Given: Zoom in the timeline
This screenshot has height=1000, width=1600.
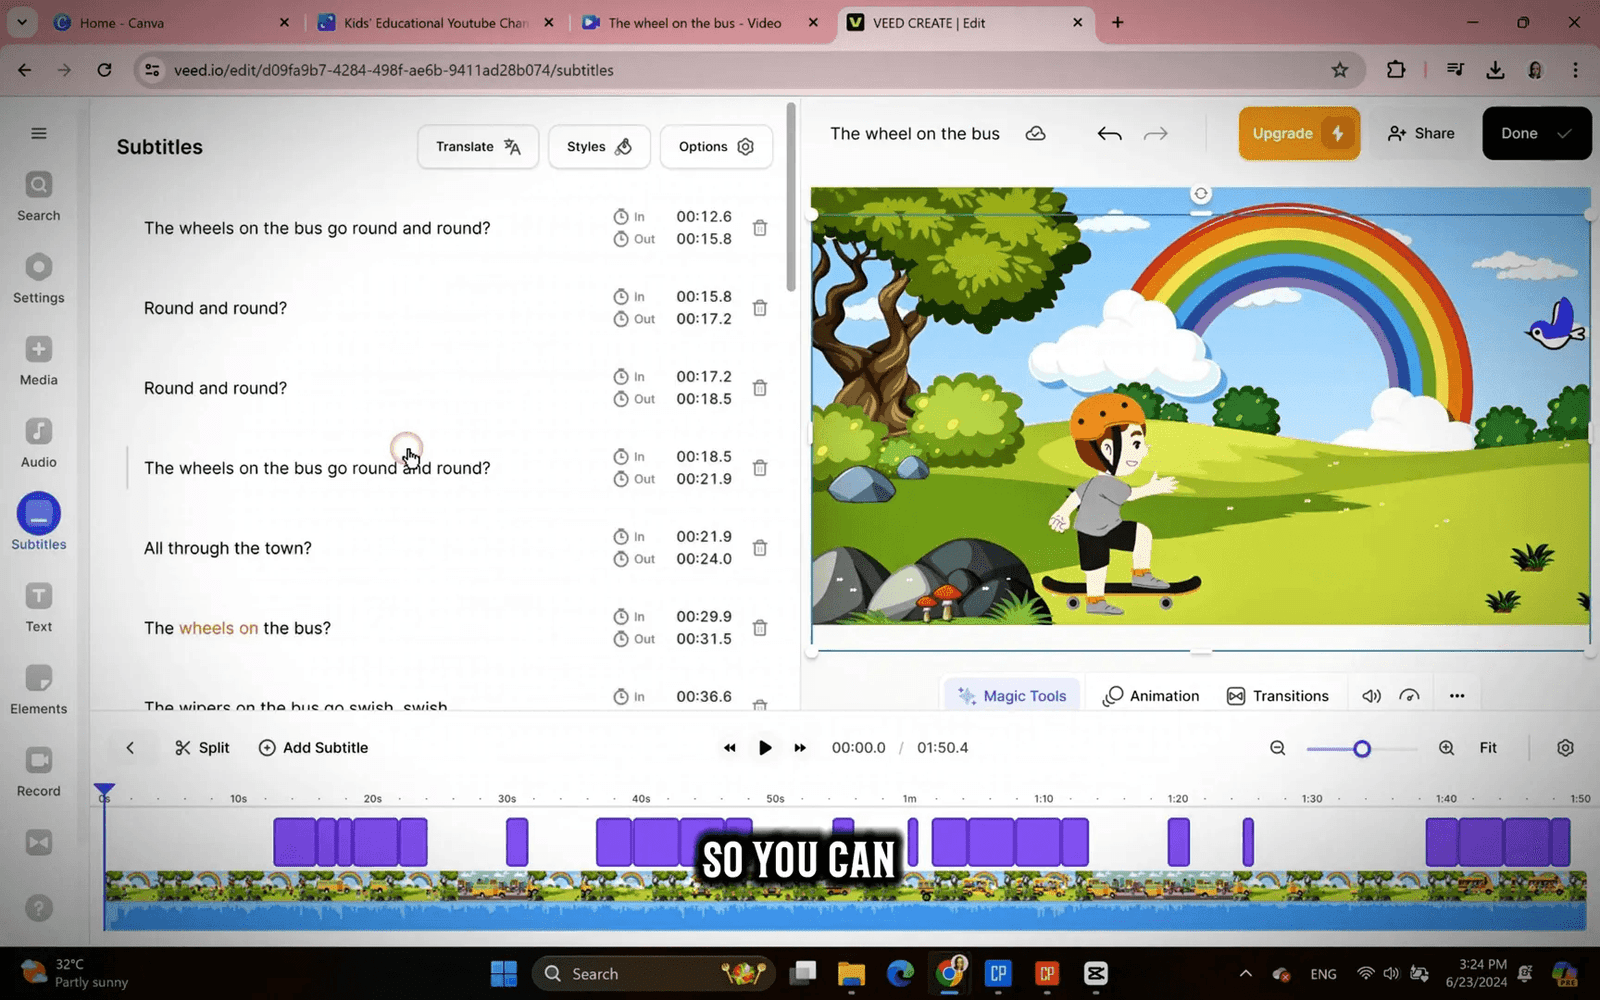Looking at the screenshot, I should click(x=1446, y=748).
